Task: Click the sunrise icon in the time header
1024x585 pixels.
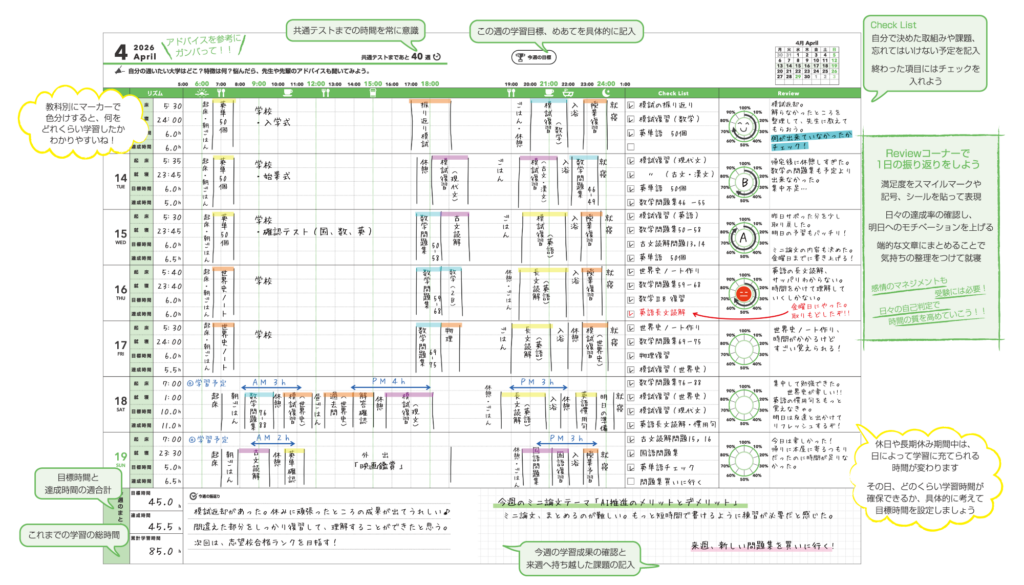Action: [x=201, y=93]
